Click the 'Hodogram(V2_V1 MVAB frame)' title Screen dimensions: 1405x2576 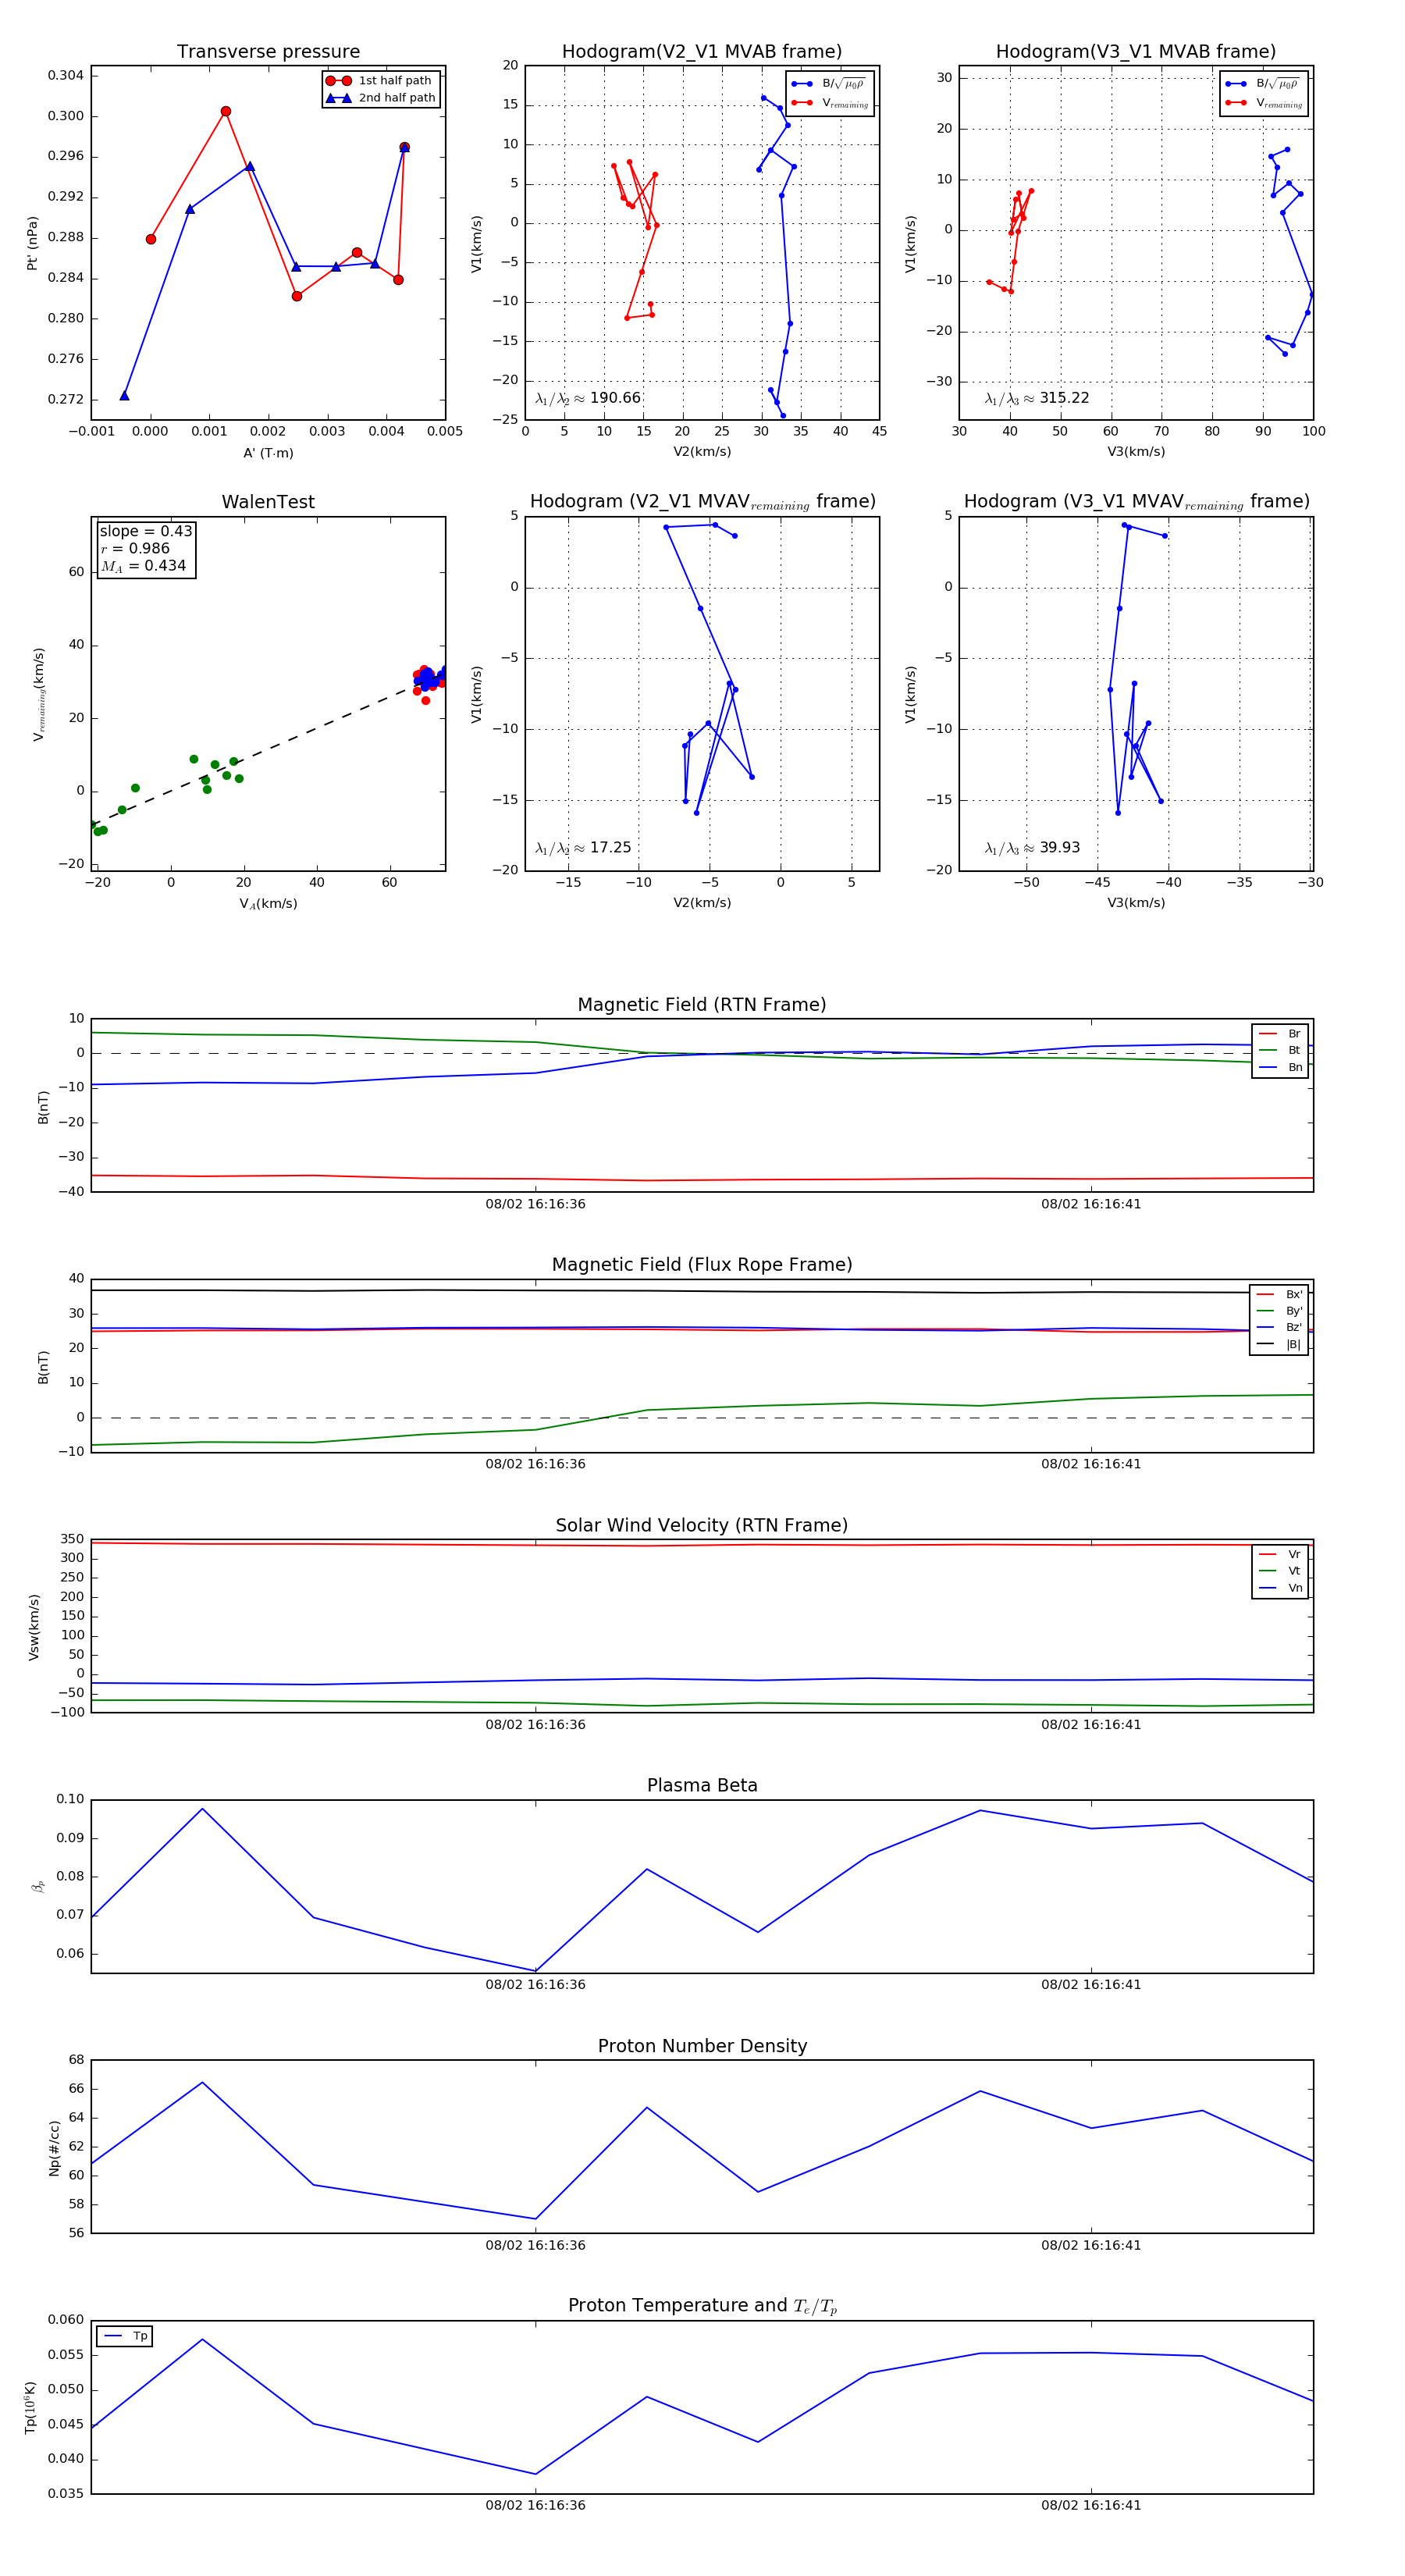click(702, 52)
